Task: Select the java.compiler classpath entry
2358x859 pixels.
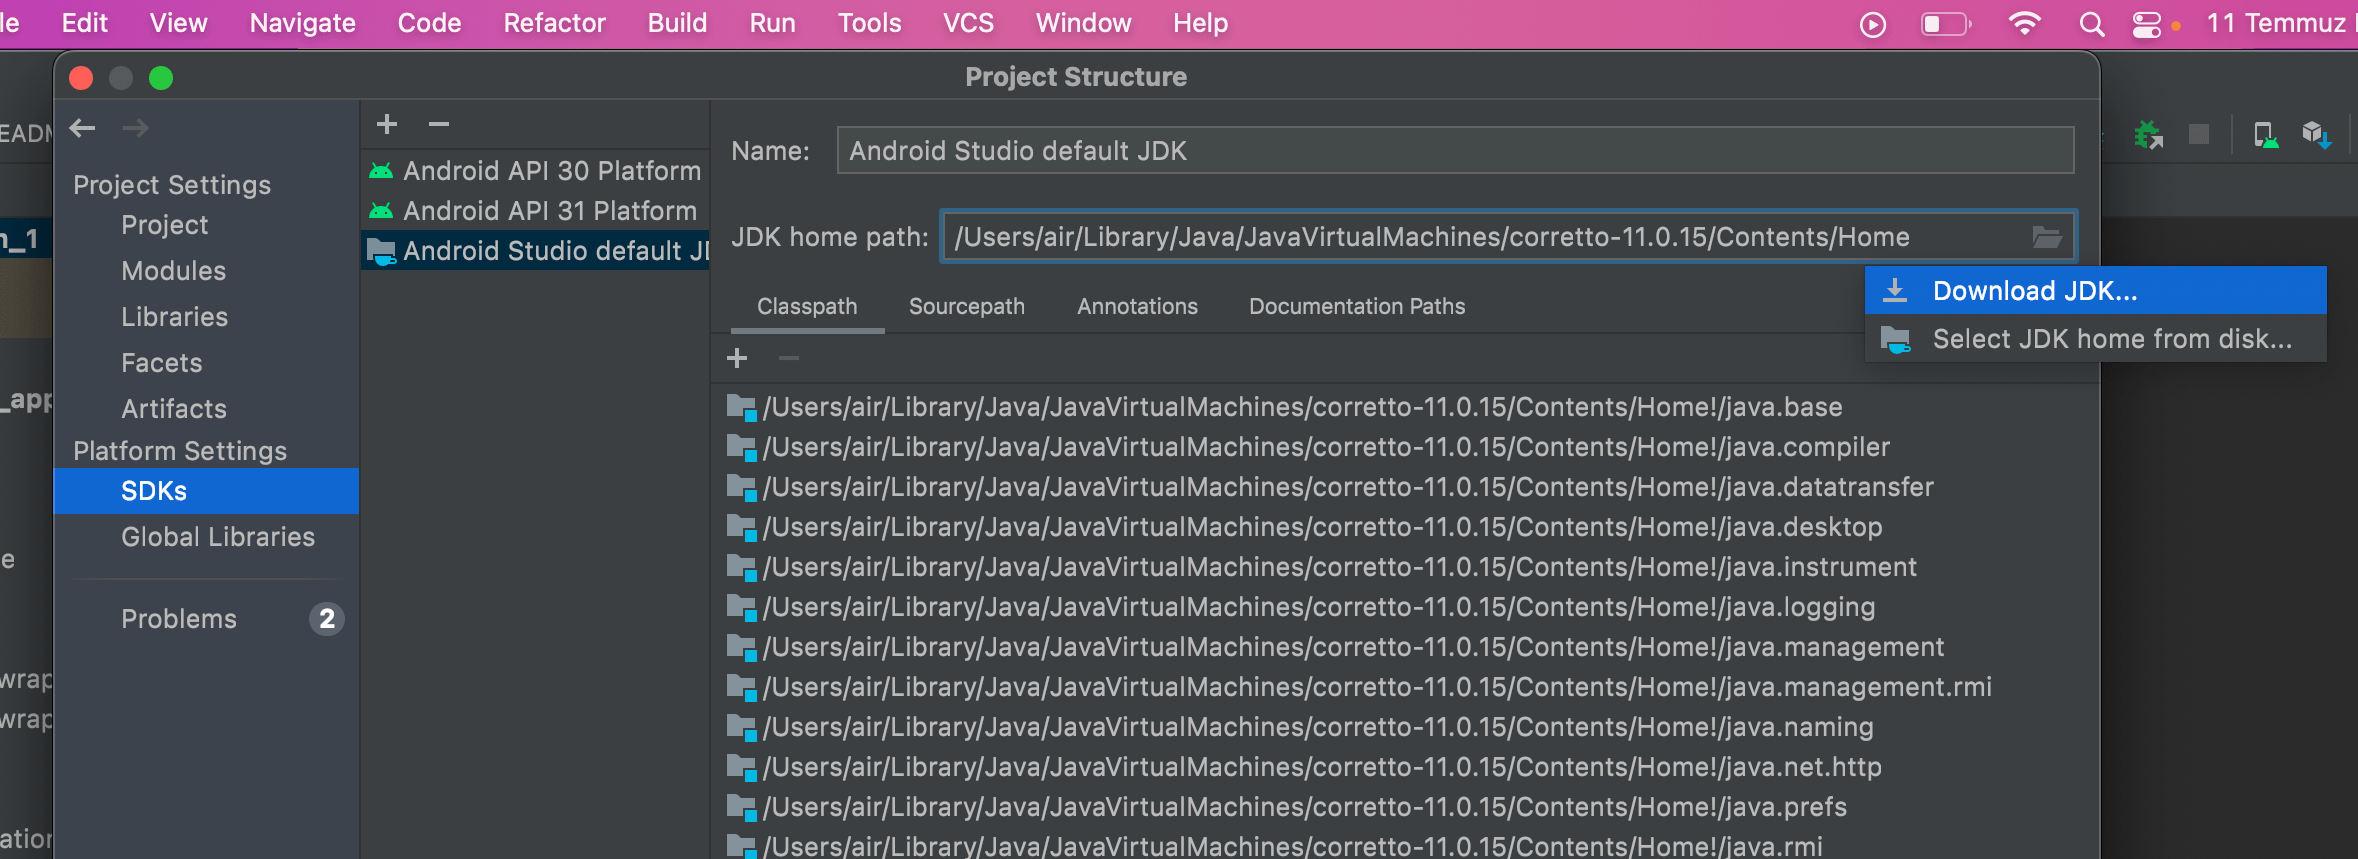Action: (1309, 447)
